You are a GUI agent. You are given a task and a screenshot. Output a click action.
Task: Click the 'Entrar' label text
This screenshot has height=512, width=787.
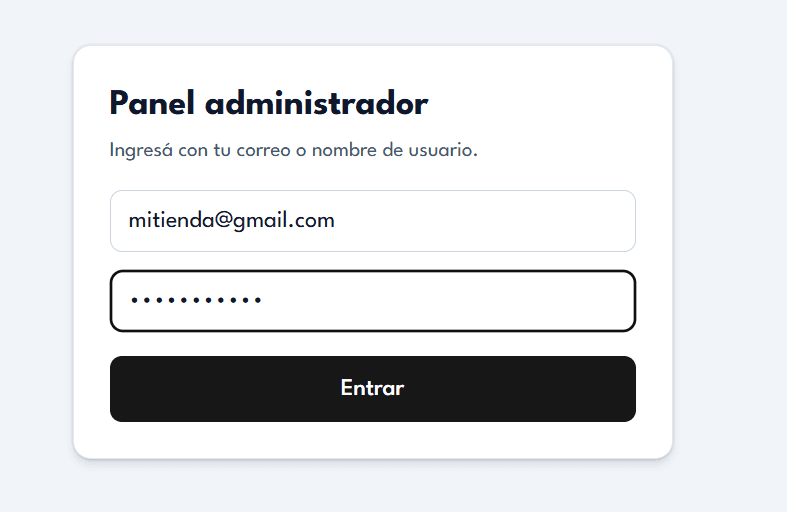pos(372,388)
